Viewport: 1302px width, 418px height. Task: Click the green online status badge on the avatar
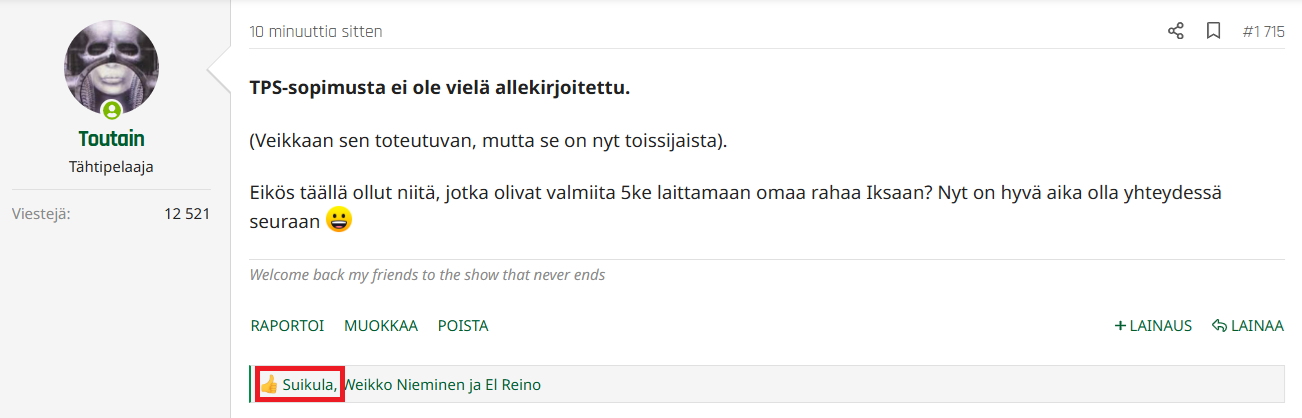[112, 110]
